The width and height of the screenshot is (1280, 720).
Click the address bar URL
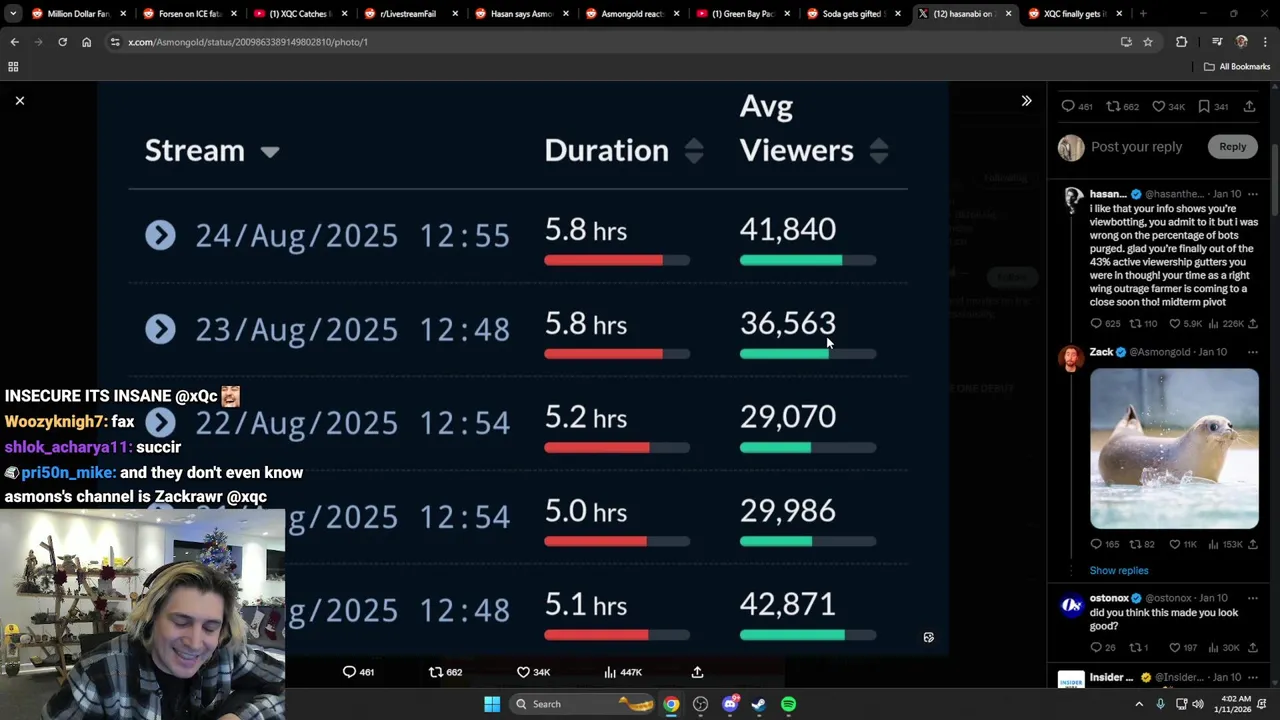(248, 42)
